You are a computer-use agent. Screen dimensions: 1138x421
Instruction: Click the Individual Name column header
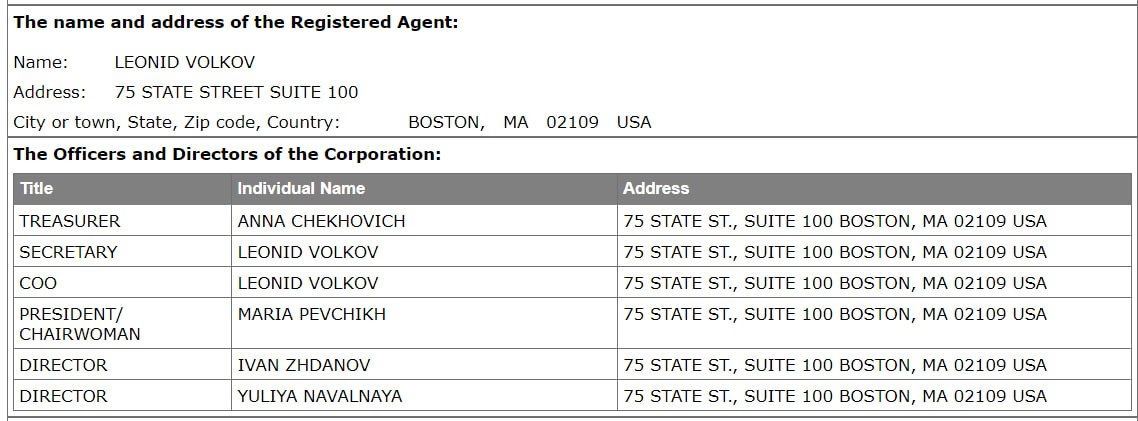301,189
